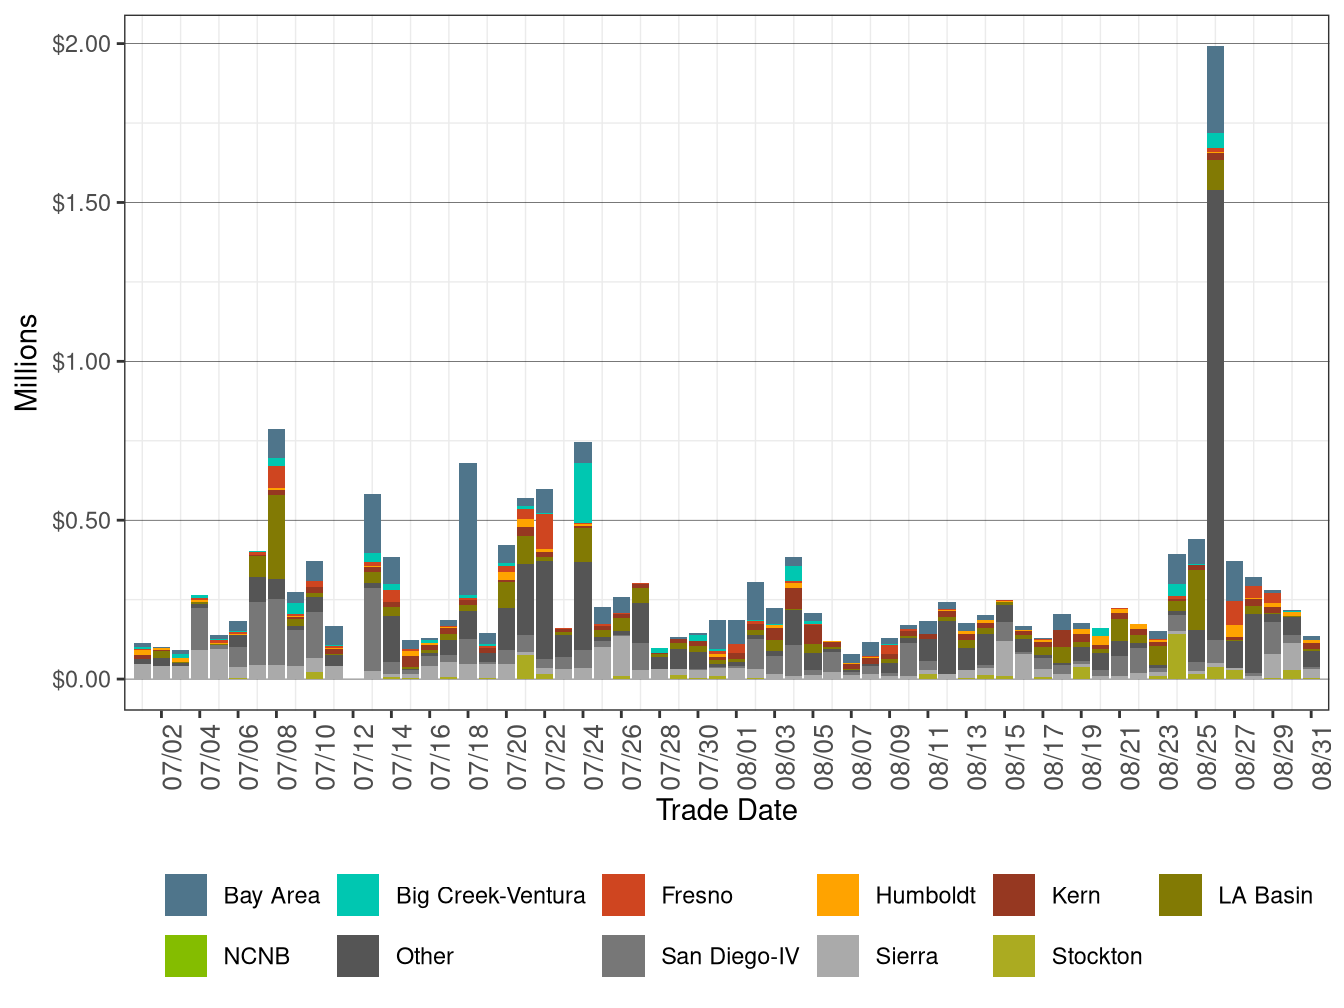Select the 07/08 date tick label
Image resolution: width=1344 pixels, height=1008 pixels.
(288, 757)
